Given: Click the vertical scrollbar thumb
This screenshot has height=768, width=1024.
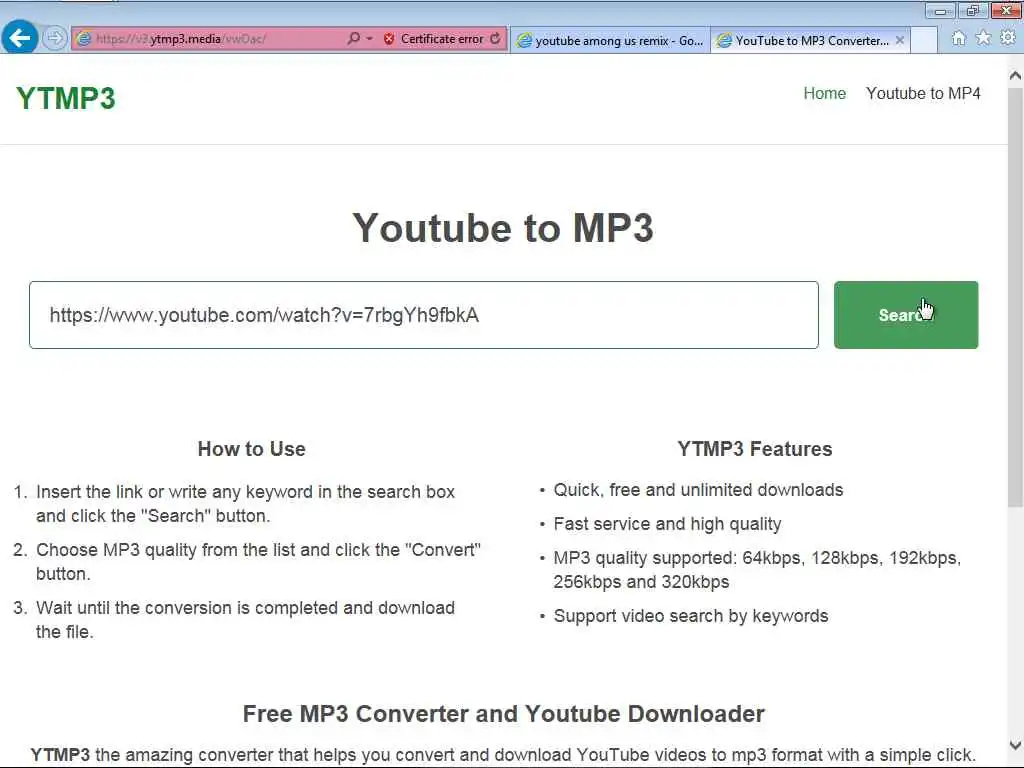Looking at the screenshot, I should tap(1015, 297).
